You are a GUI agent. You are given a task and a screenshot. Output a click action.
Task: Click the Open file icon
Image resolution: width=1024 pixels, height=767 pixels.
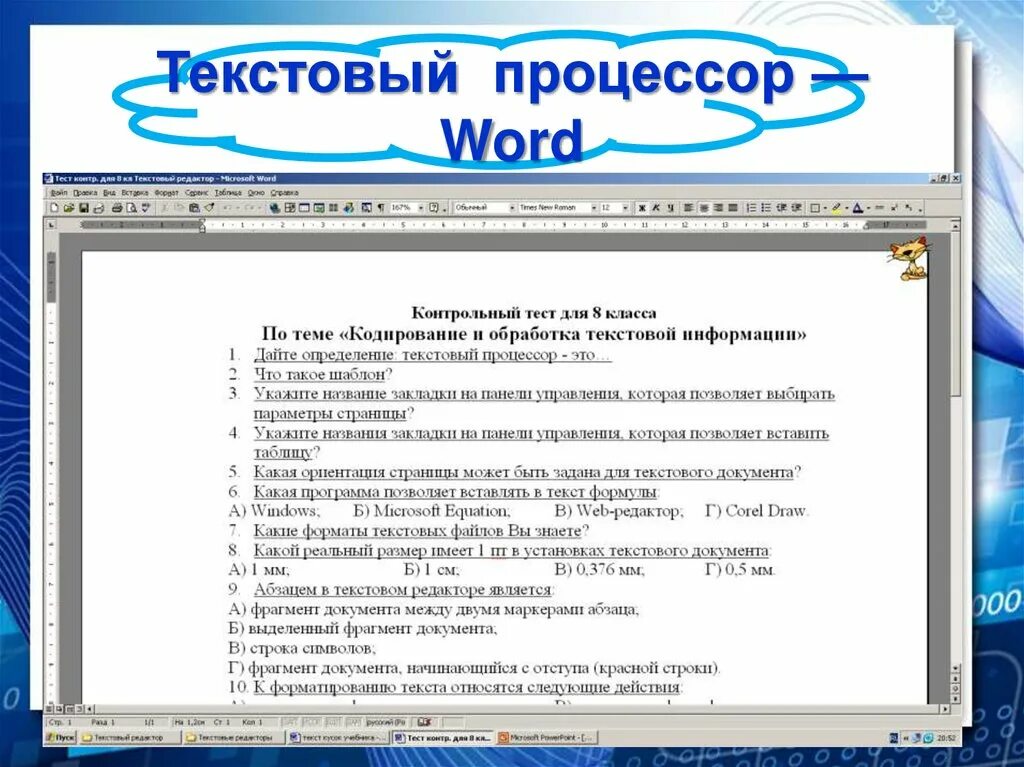click(x=69, y=208)
